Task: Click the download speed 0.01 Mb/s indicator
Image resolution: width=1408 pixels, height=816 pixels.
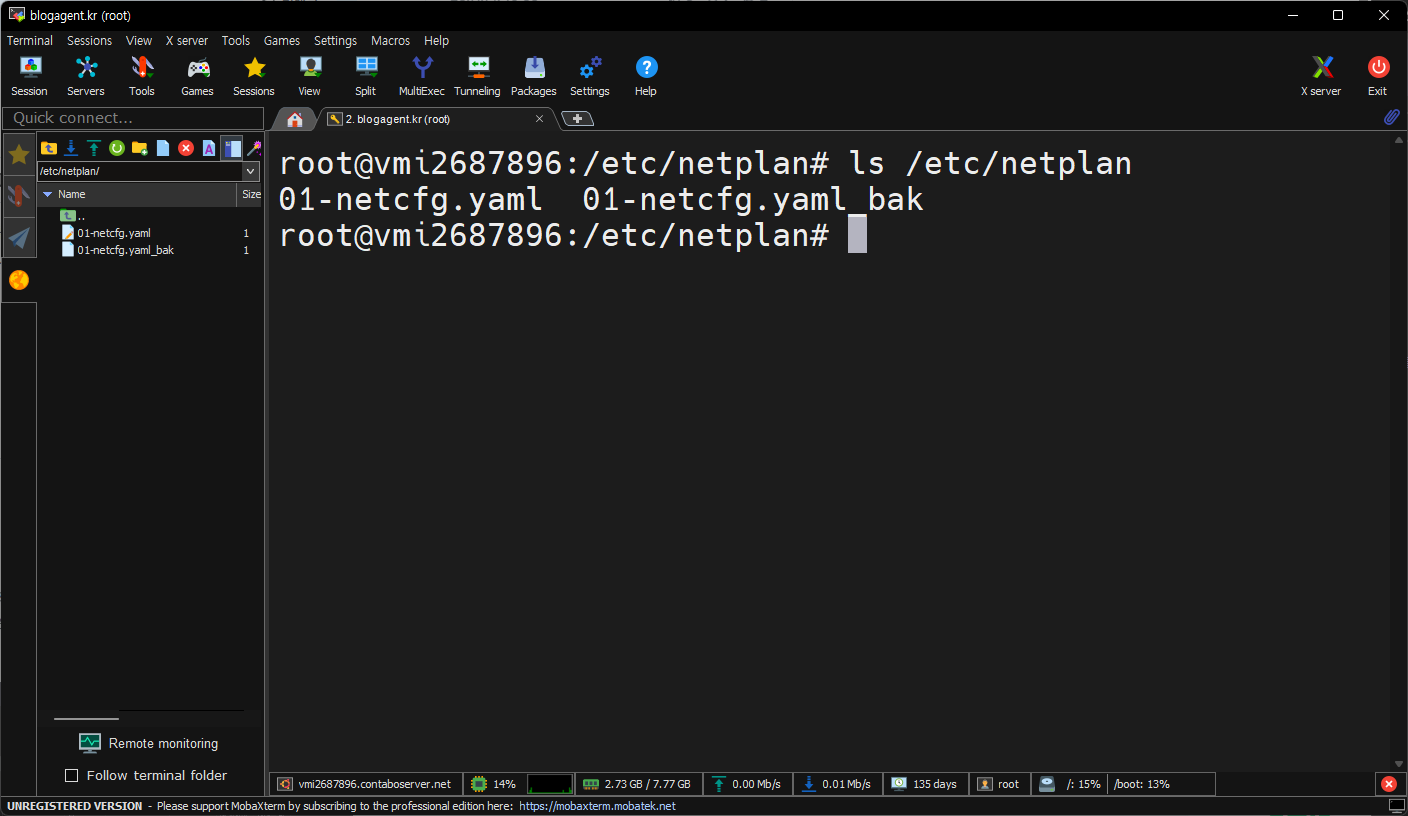Action: (x=838, y=784)
